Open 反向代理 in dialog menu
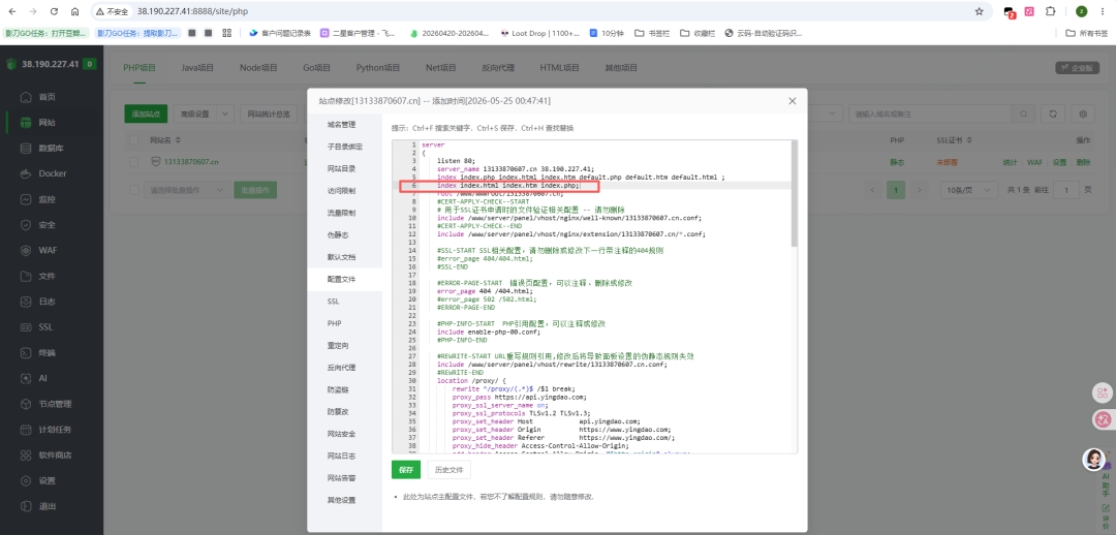 344,367
